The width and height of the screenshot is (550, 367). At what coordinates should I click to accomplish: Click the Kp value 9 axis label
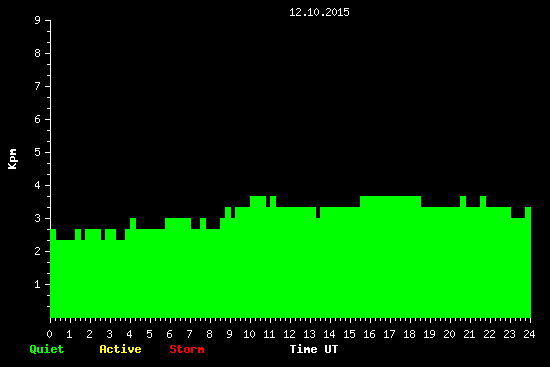(38, 20)
